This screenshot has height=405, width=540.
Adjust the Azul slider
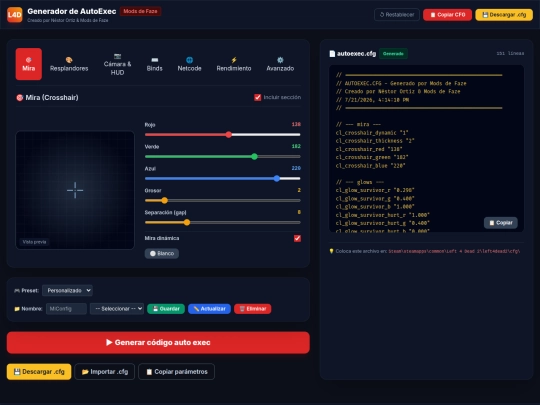coord(222,178)
